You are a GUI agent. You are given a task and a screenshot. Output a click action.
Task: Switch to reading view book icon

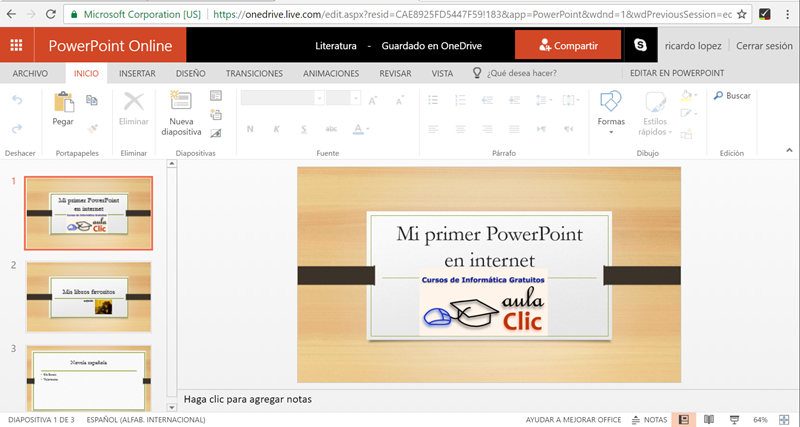pyautogui.click(x=709, y=419)
